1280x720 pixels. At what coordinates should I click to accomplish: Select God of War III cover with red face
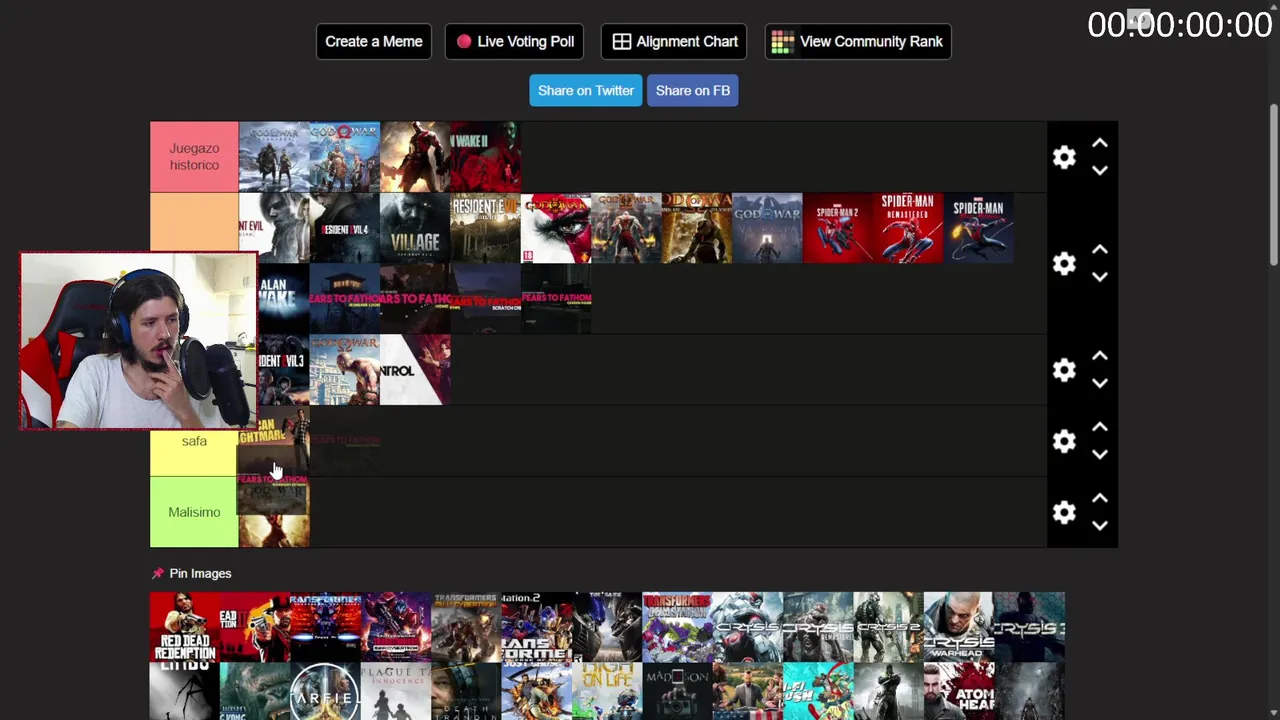tap(556, 228)
